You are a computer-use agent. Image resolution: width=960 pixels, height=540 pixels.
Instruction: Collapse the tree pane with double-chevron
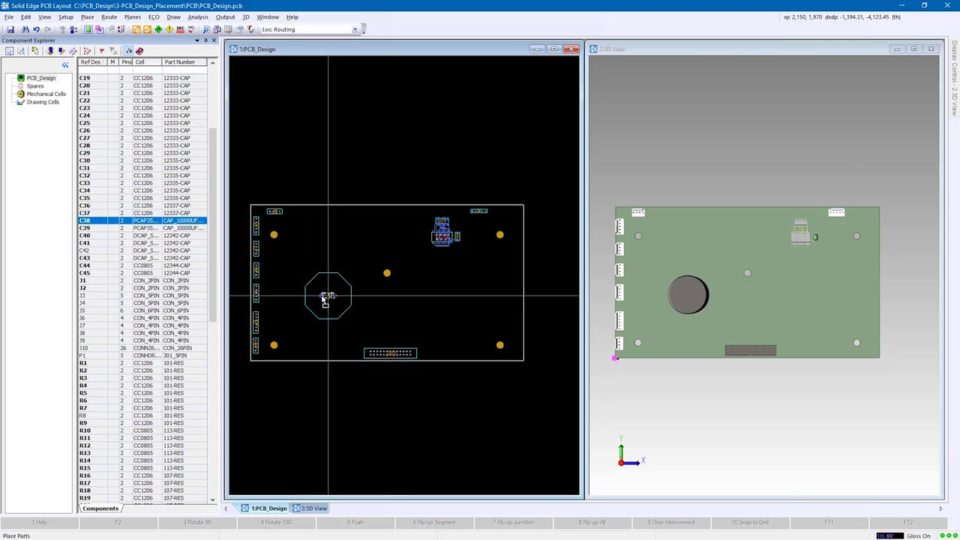tap(65, 64)
